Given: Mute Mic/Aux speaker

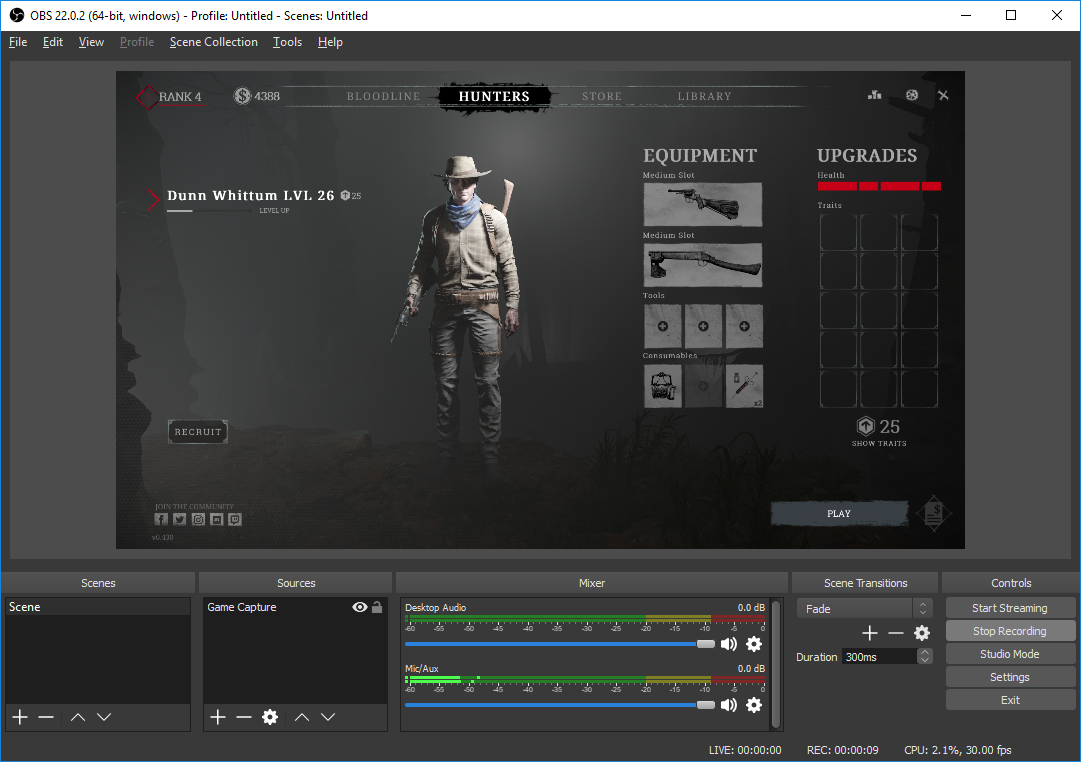Looking at the screenshot, I should pos(729,705).
